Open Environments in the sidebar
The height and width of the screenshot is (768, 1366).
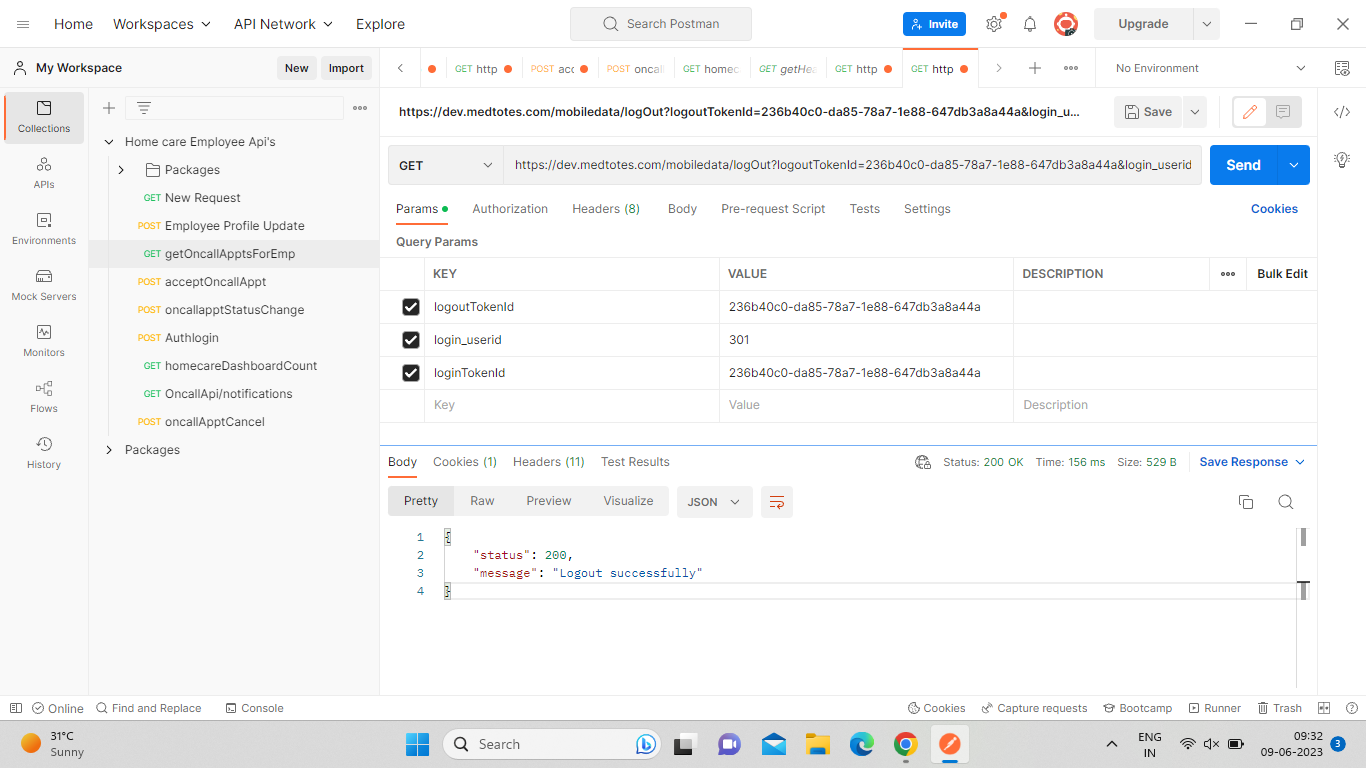click(44, 229)
